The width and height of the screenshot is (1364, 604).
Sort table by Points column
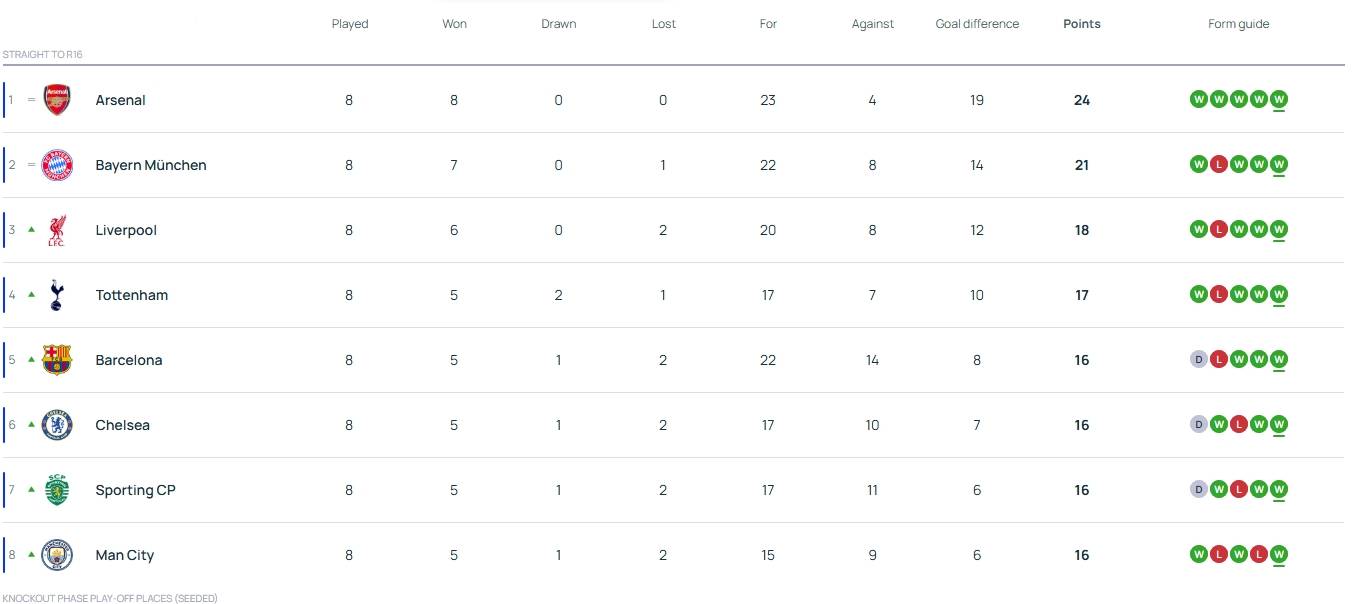(x=1081, y=24)
